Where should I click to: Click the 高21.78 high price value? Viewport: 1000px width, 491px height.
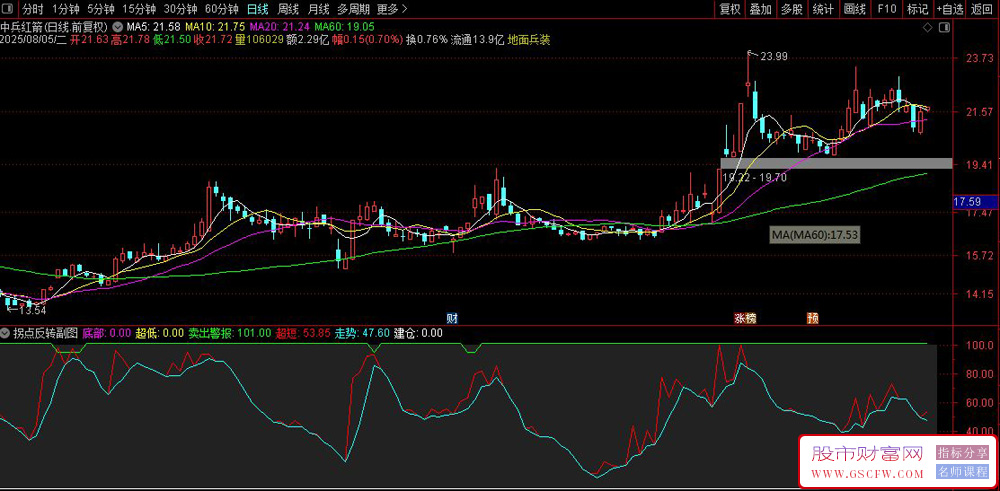130,40
